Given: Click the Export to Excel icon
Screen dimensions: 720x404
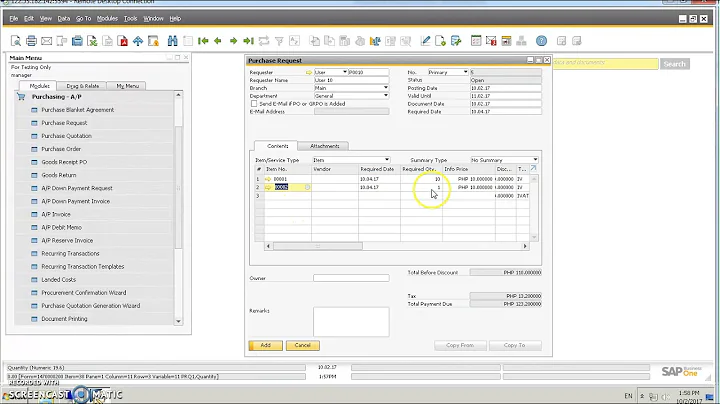Looking at the screenshot, I should 92,41.
